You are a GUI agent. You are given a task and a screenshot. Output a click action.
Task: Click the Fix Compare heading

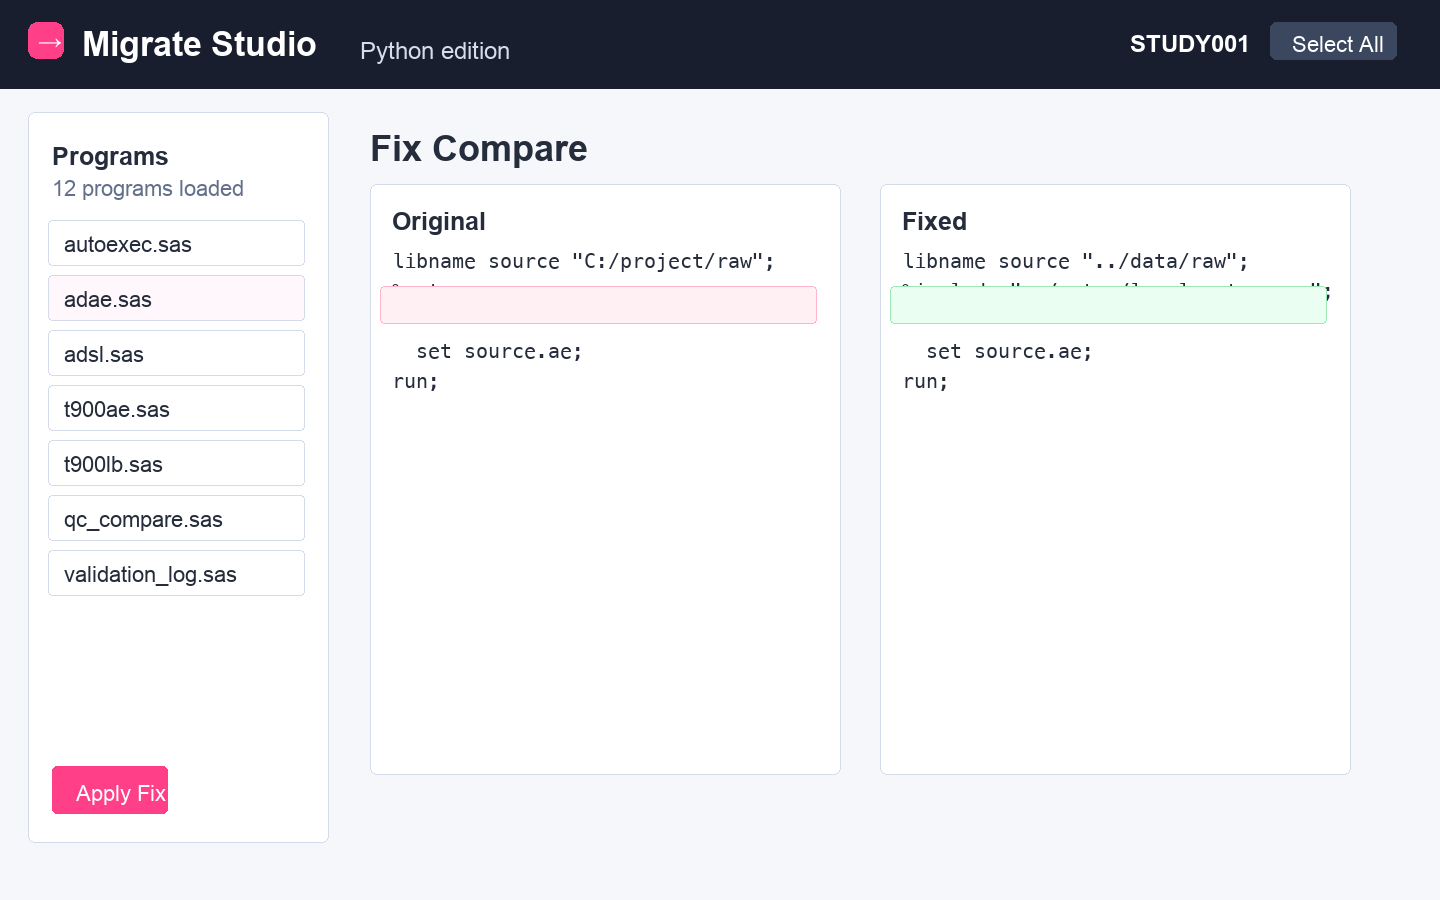click(479, 148)
